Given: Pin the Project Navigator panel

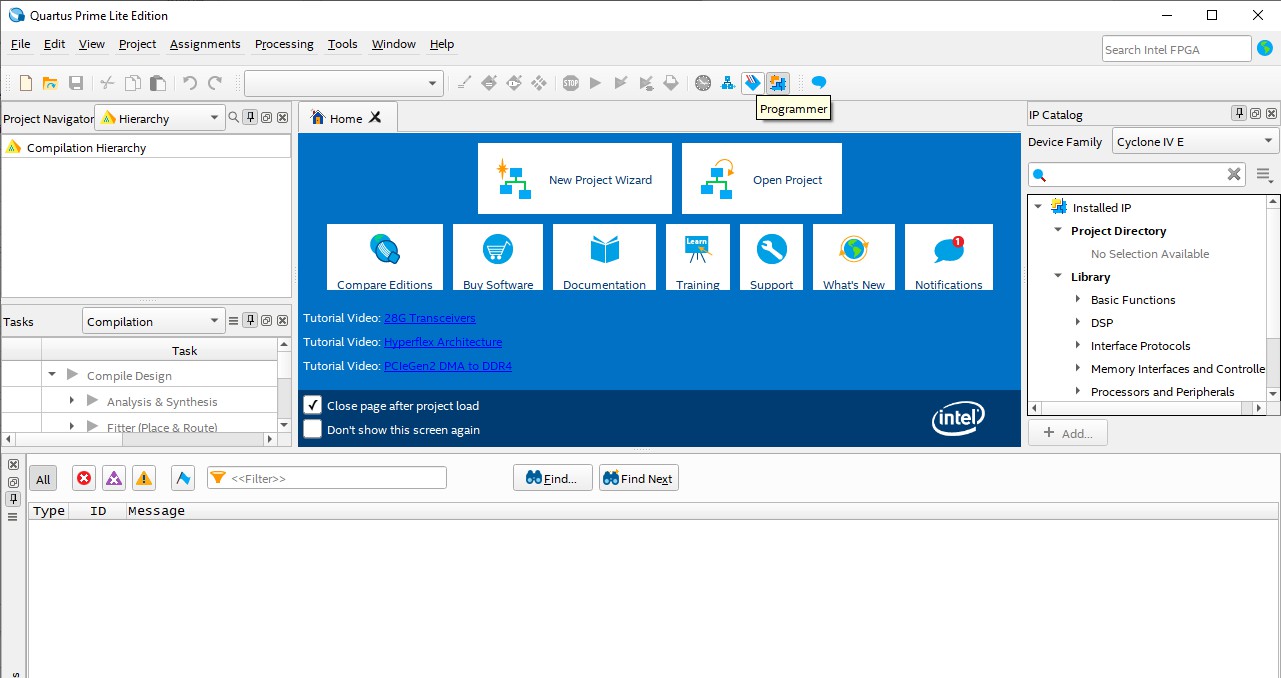Looking at the screenshot, I should [x=251, y=118].
